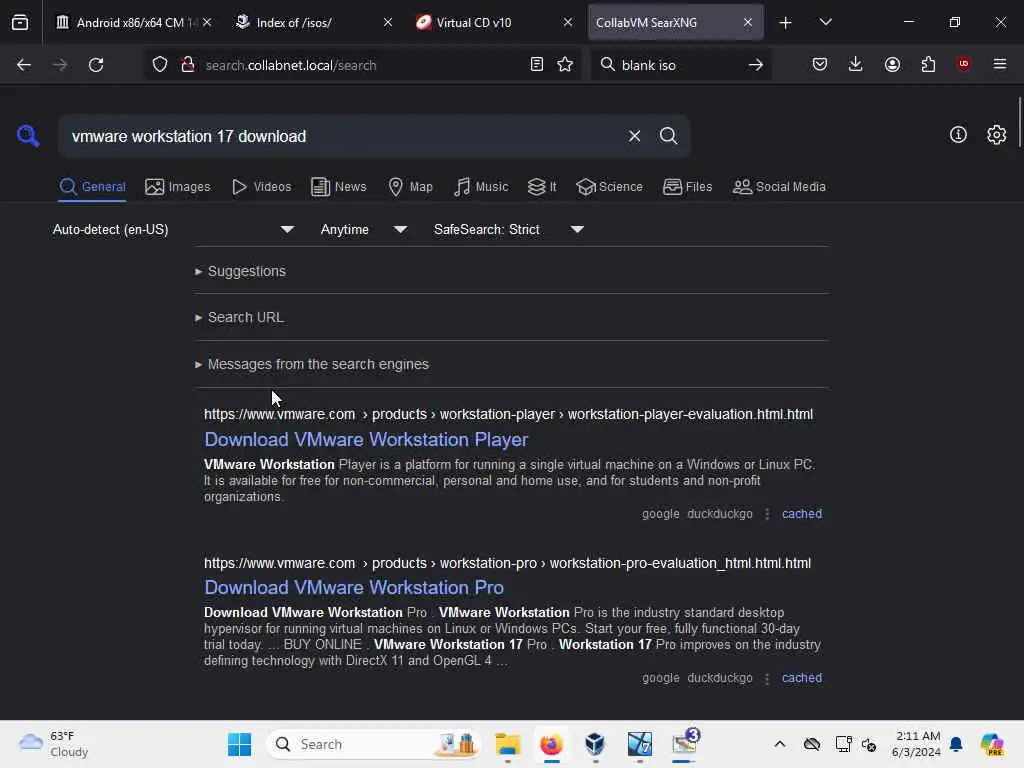Select the Images search category

pos(178,187)
